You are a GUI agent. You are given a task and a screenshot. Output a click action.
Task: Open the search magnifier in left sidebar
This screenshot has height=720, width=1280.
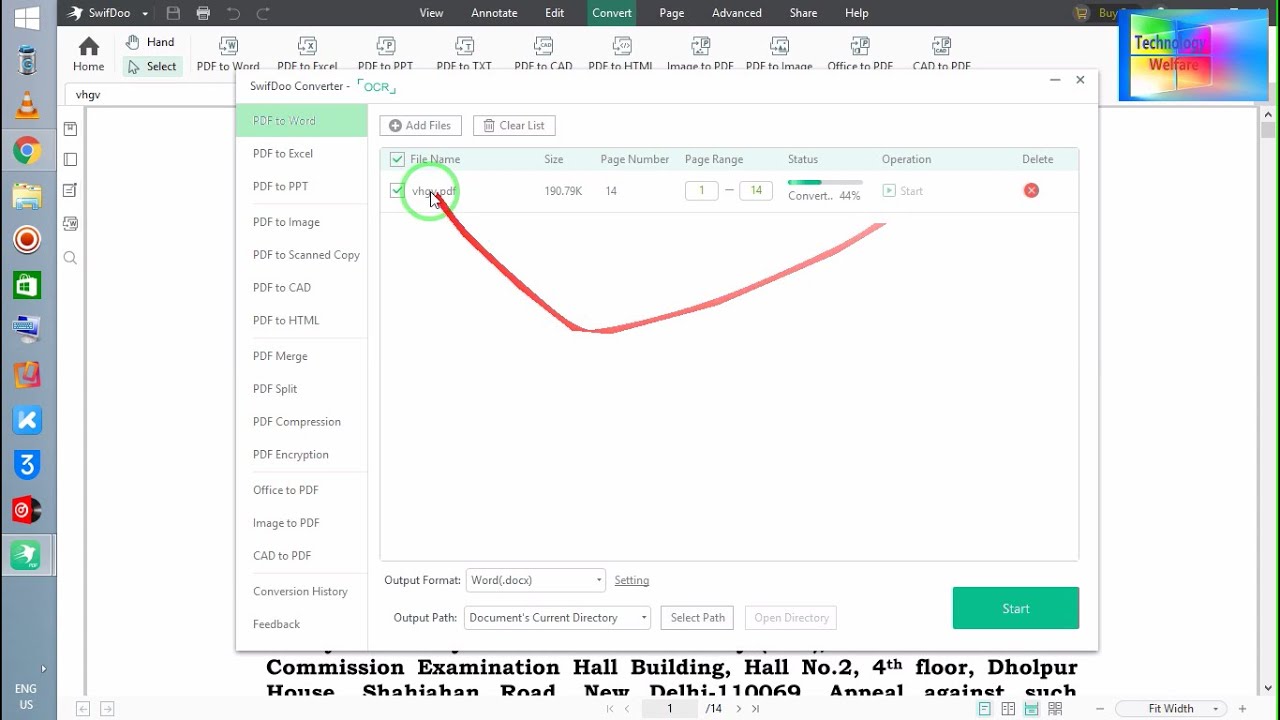click(70, 258)
